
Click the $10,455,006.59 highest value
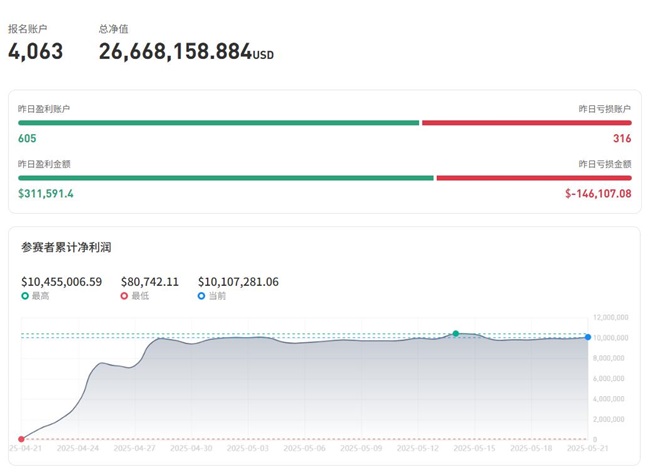(x=61, y=282)
